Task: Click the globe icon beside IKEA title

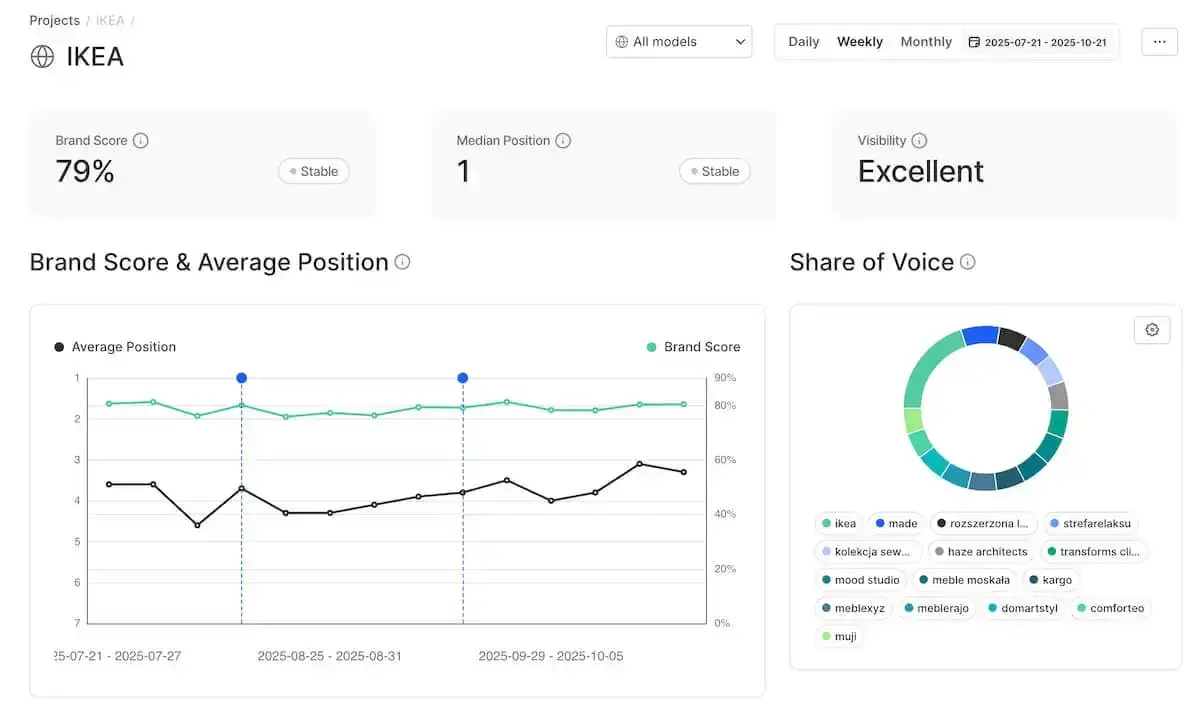Action: pyautogui.click(x=42, y=57)
